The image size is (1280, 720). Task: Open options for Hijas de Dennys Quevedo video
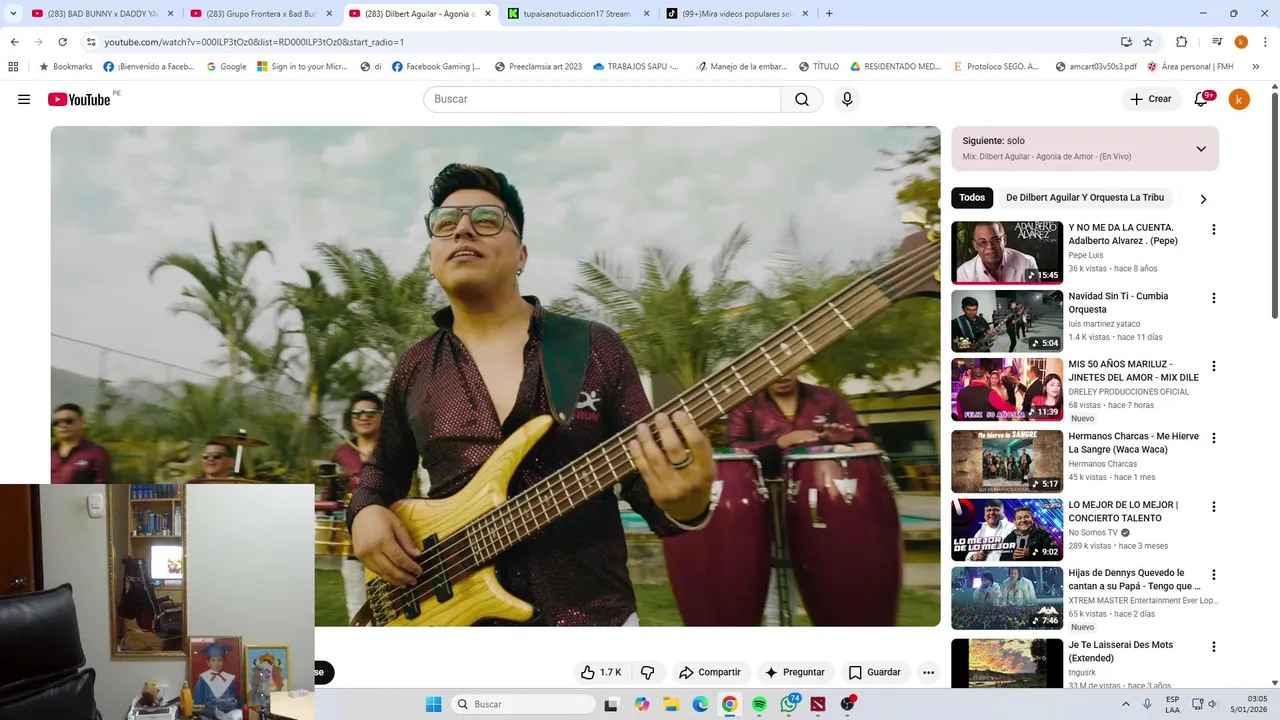1214,575
